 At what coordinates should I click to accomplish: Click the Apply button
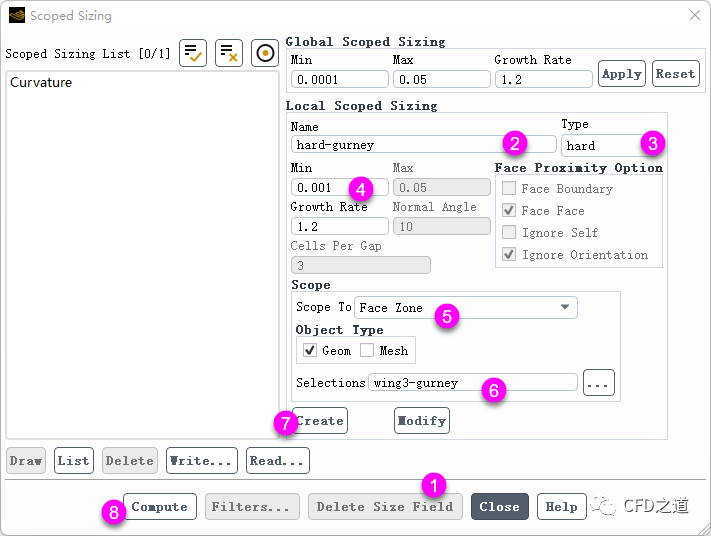622,73
